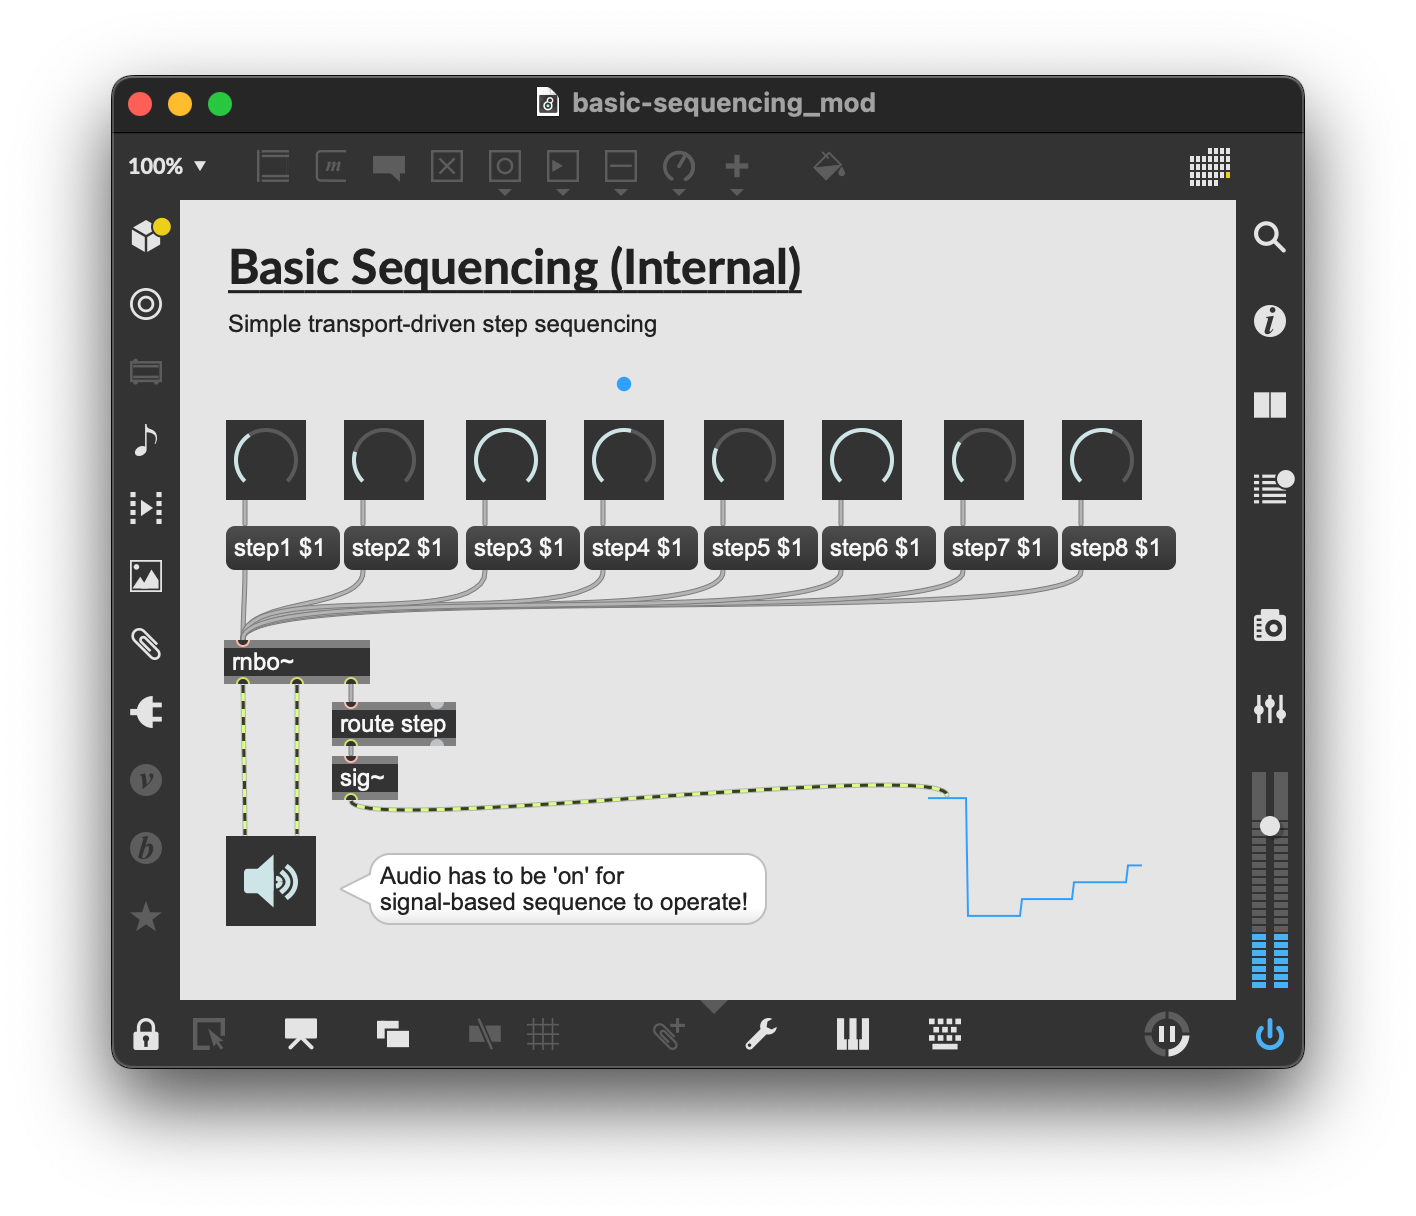Image resolution: width=1416 pixels, height=1216 pixels.
Task: Open the images browser icon
Action: (x=146, y=576)
